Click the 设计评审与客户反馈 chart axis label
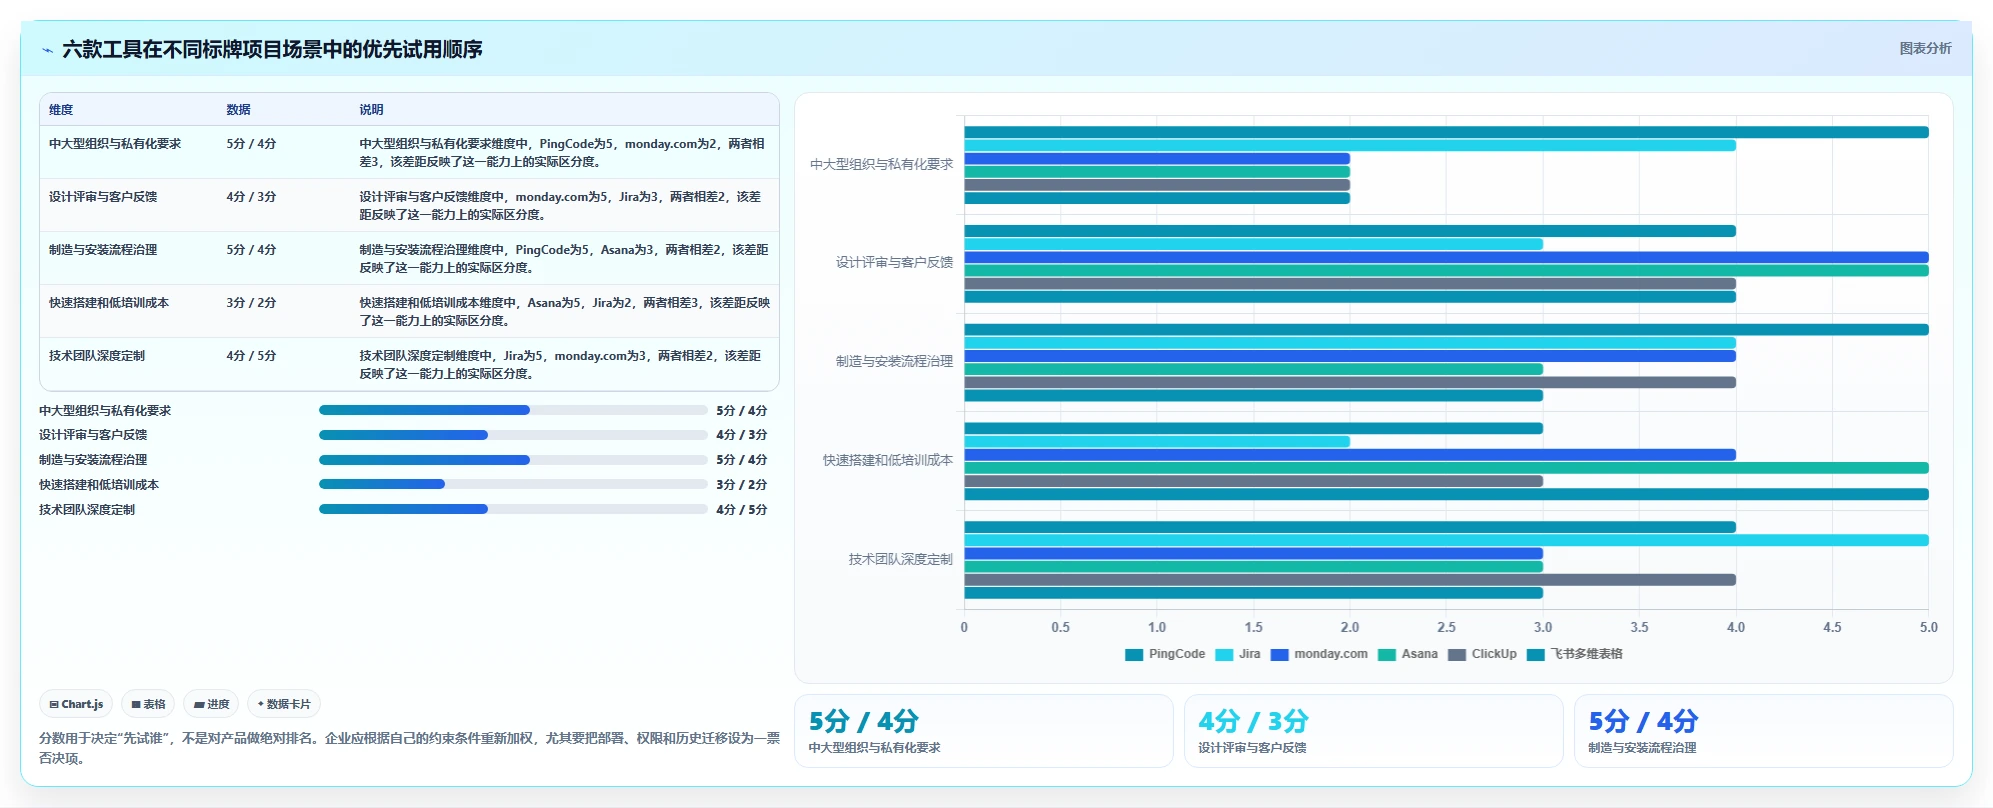This screenshot has height=808, width=1993. pos(894,262)
